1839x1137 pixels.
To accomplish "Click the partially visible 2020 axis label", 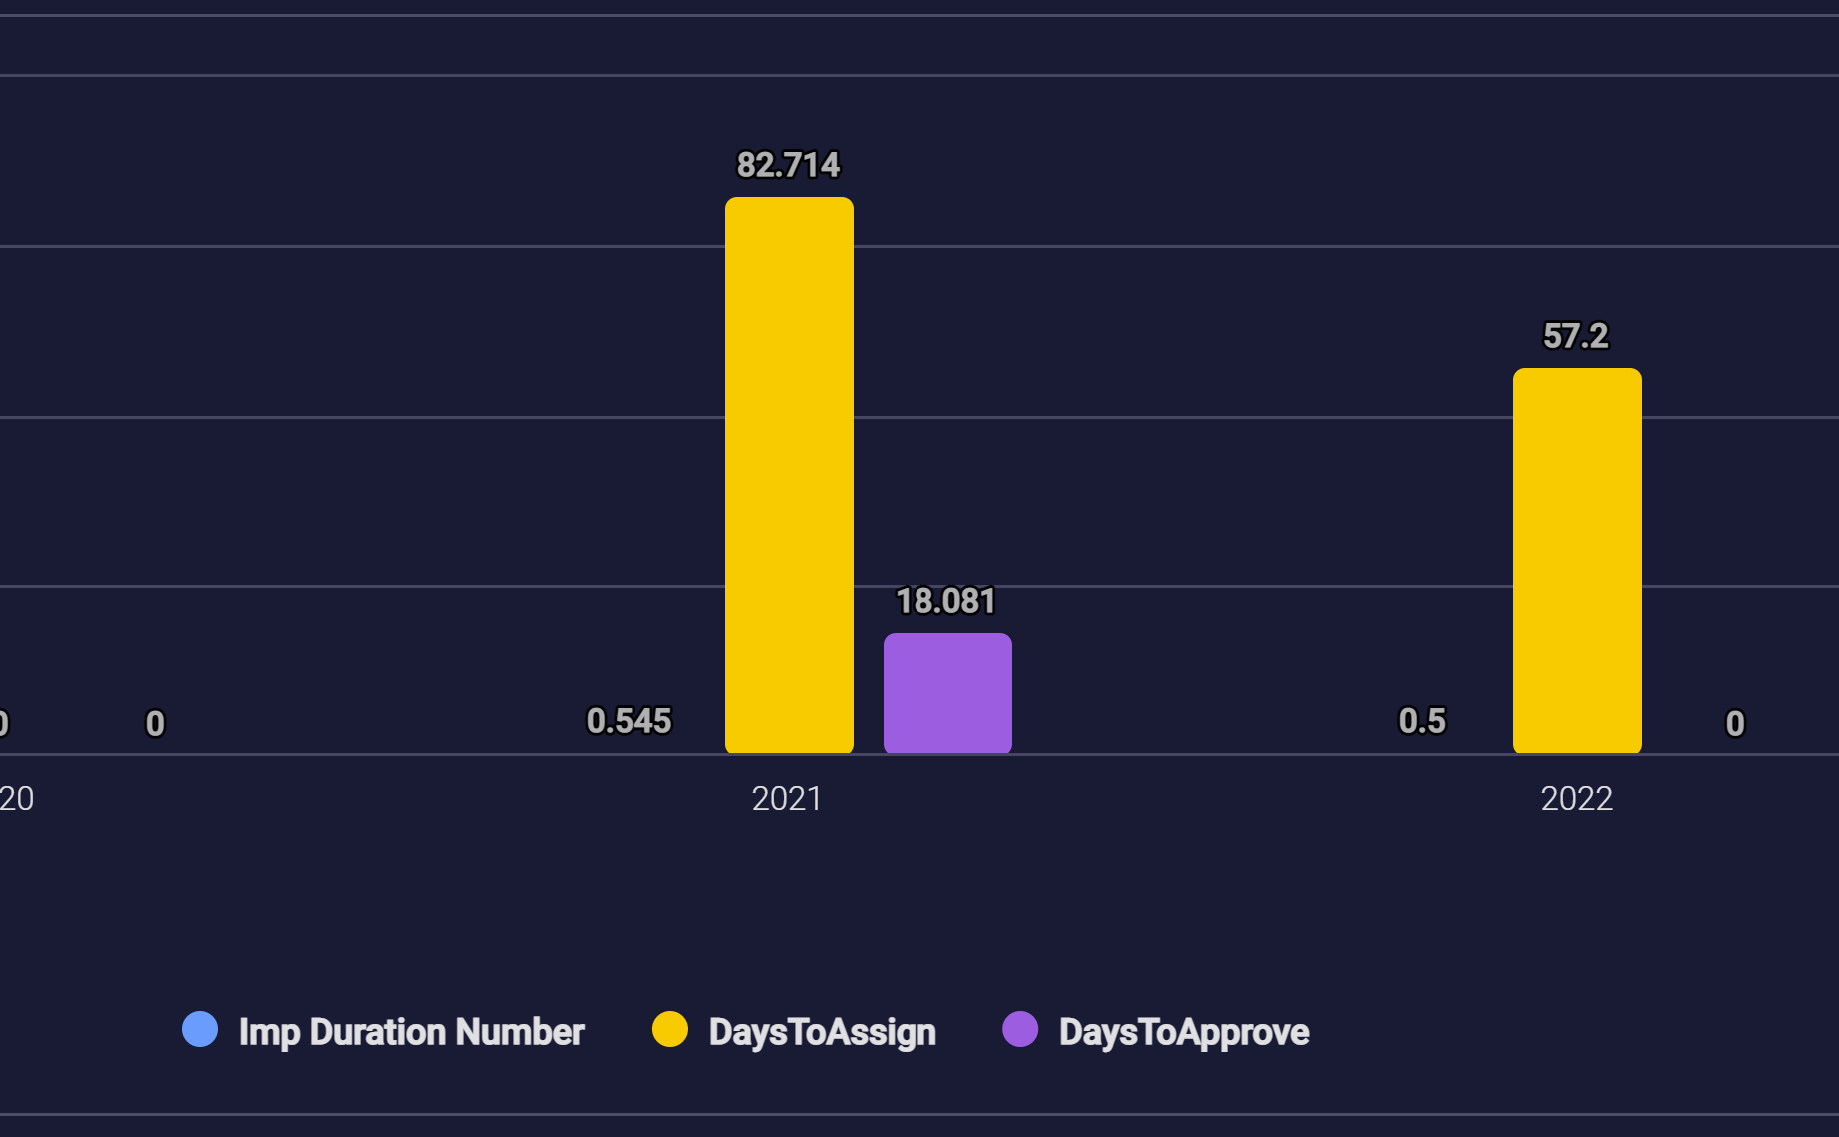I will point(16,799).
